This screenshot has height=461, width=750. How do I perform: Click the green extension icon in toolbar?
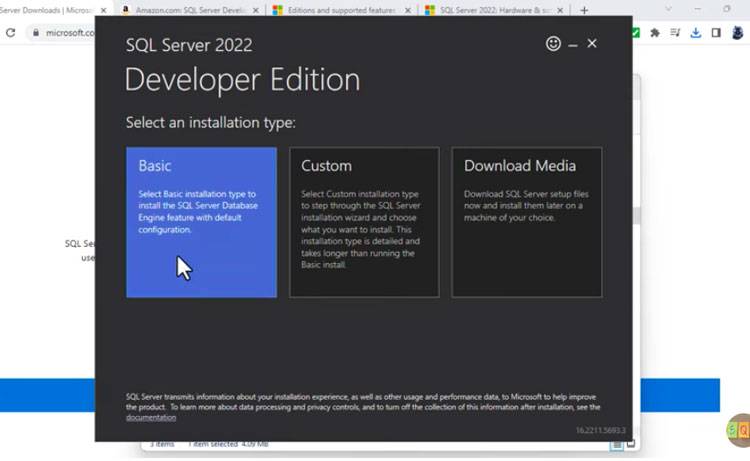pos(636,32)
